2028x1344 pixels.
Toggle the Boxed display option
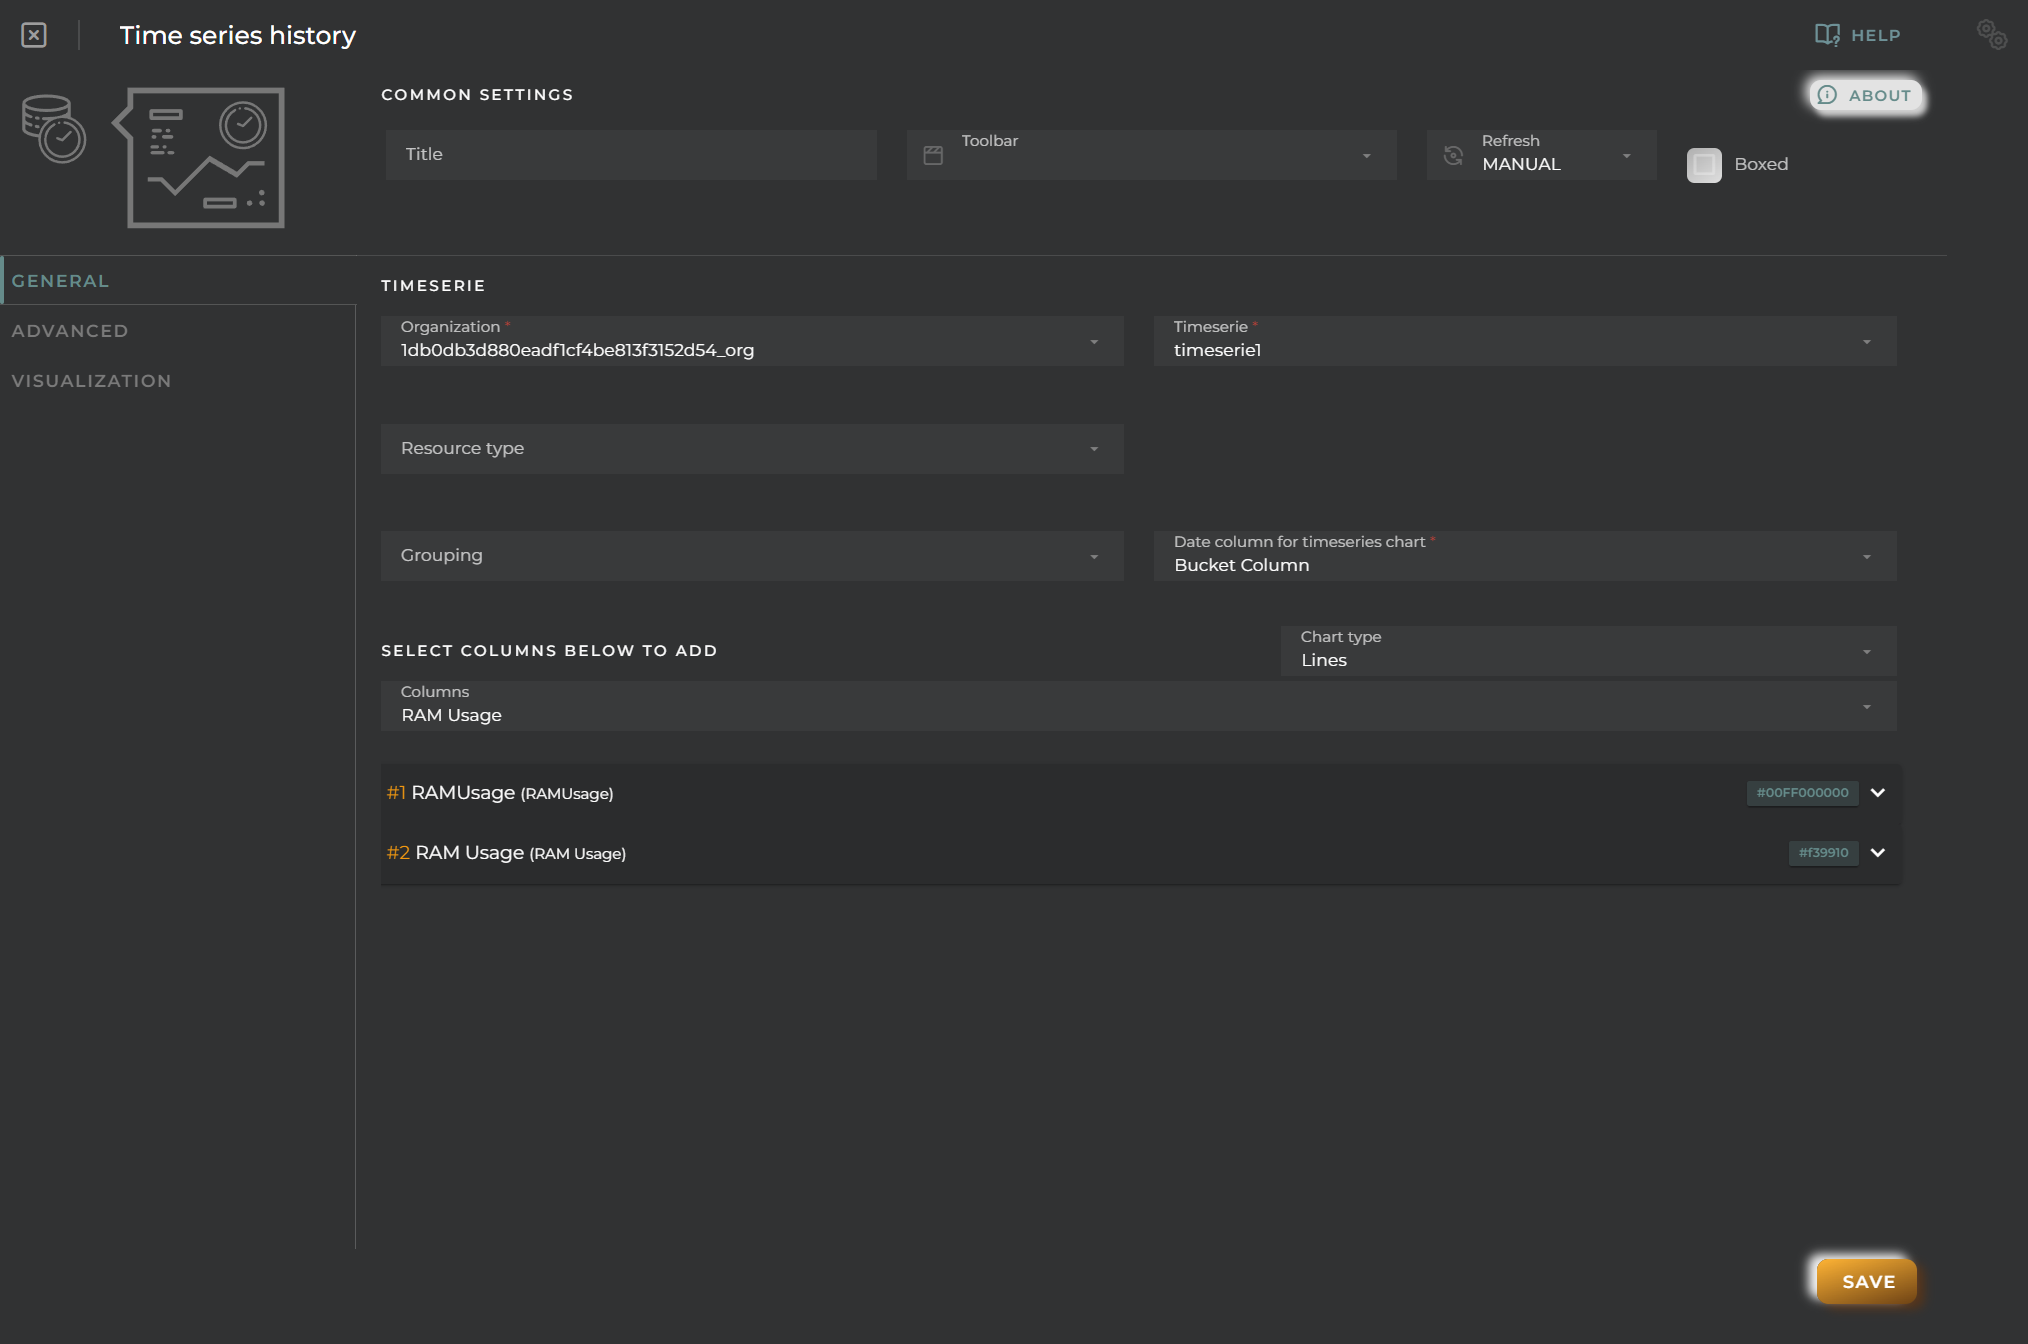1704,162
